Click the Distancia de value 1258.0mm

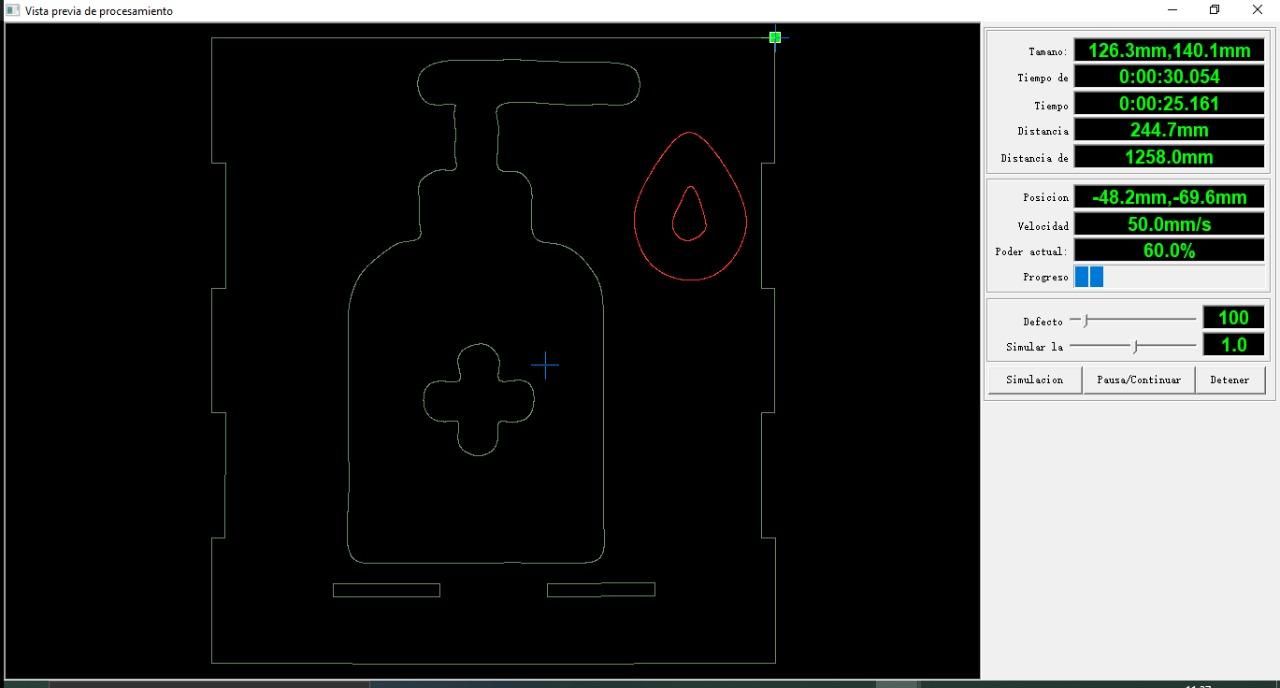(x=1169, y=157)
